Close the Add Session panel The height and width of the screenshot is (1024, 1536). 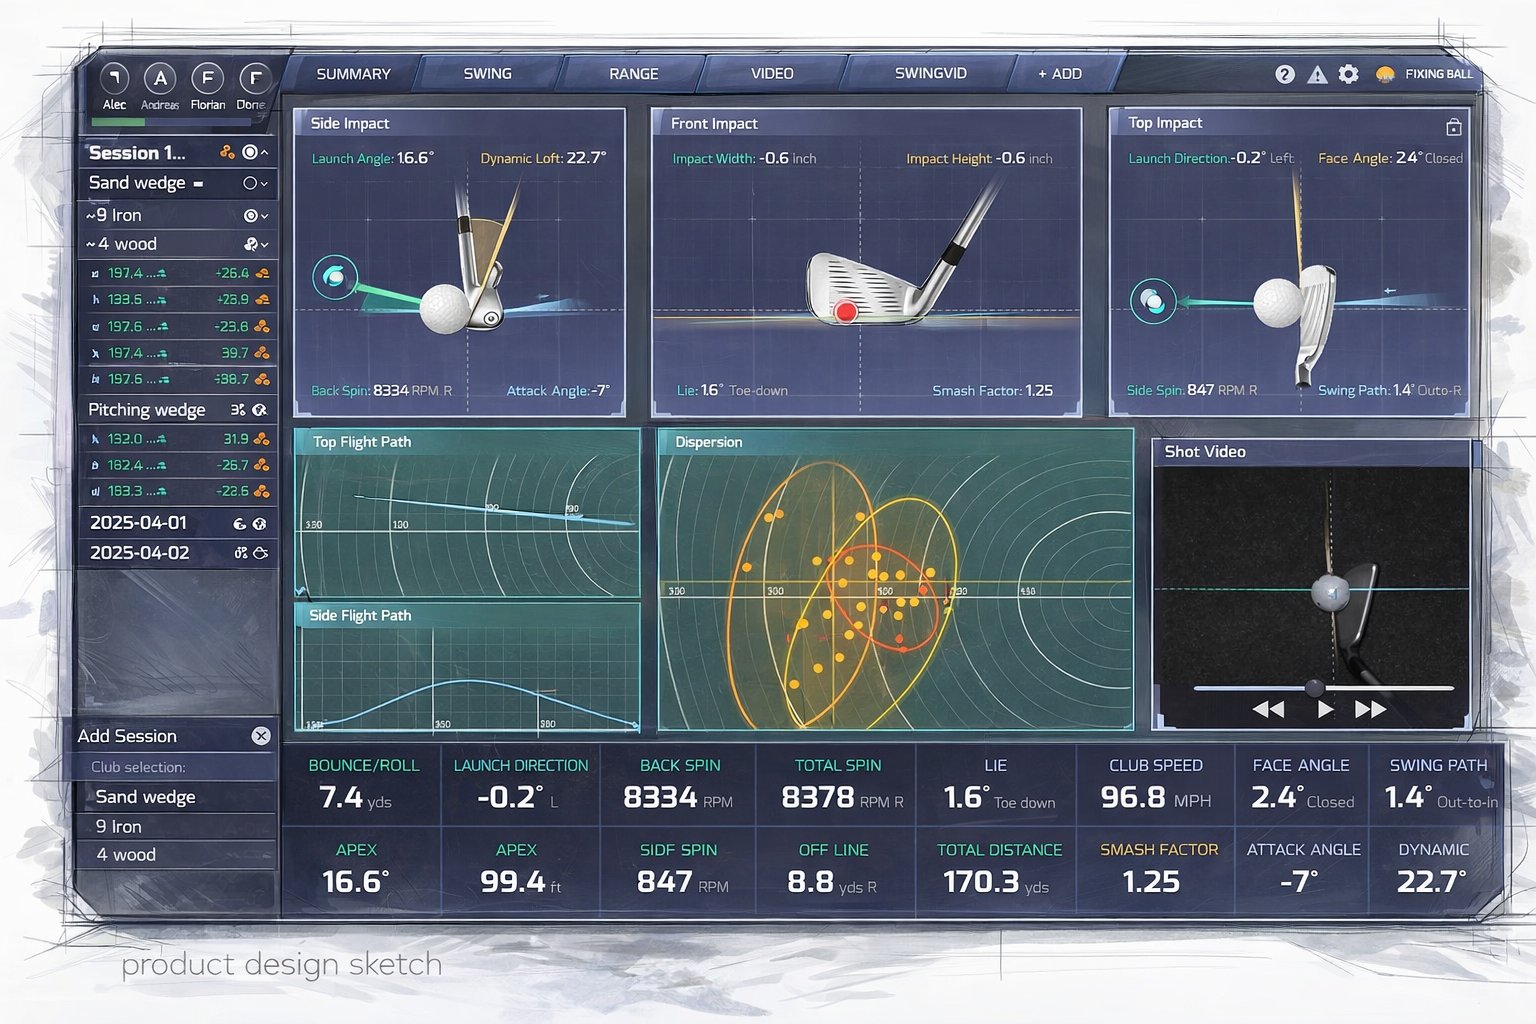click(x=259, y=736)
